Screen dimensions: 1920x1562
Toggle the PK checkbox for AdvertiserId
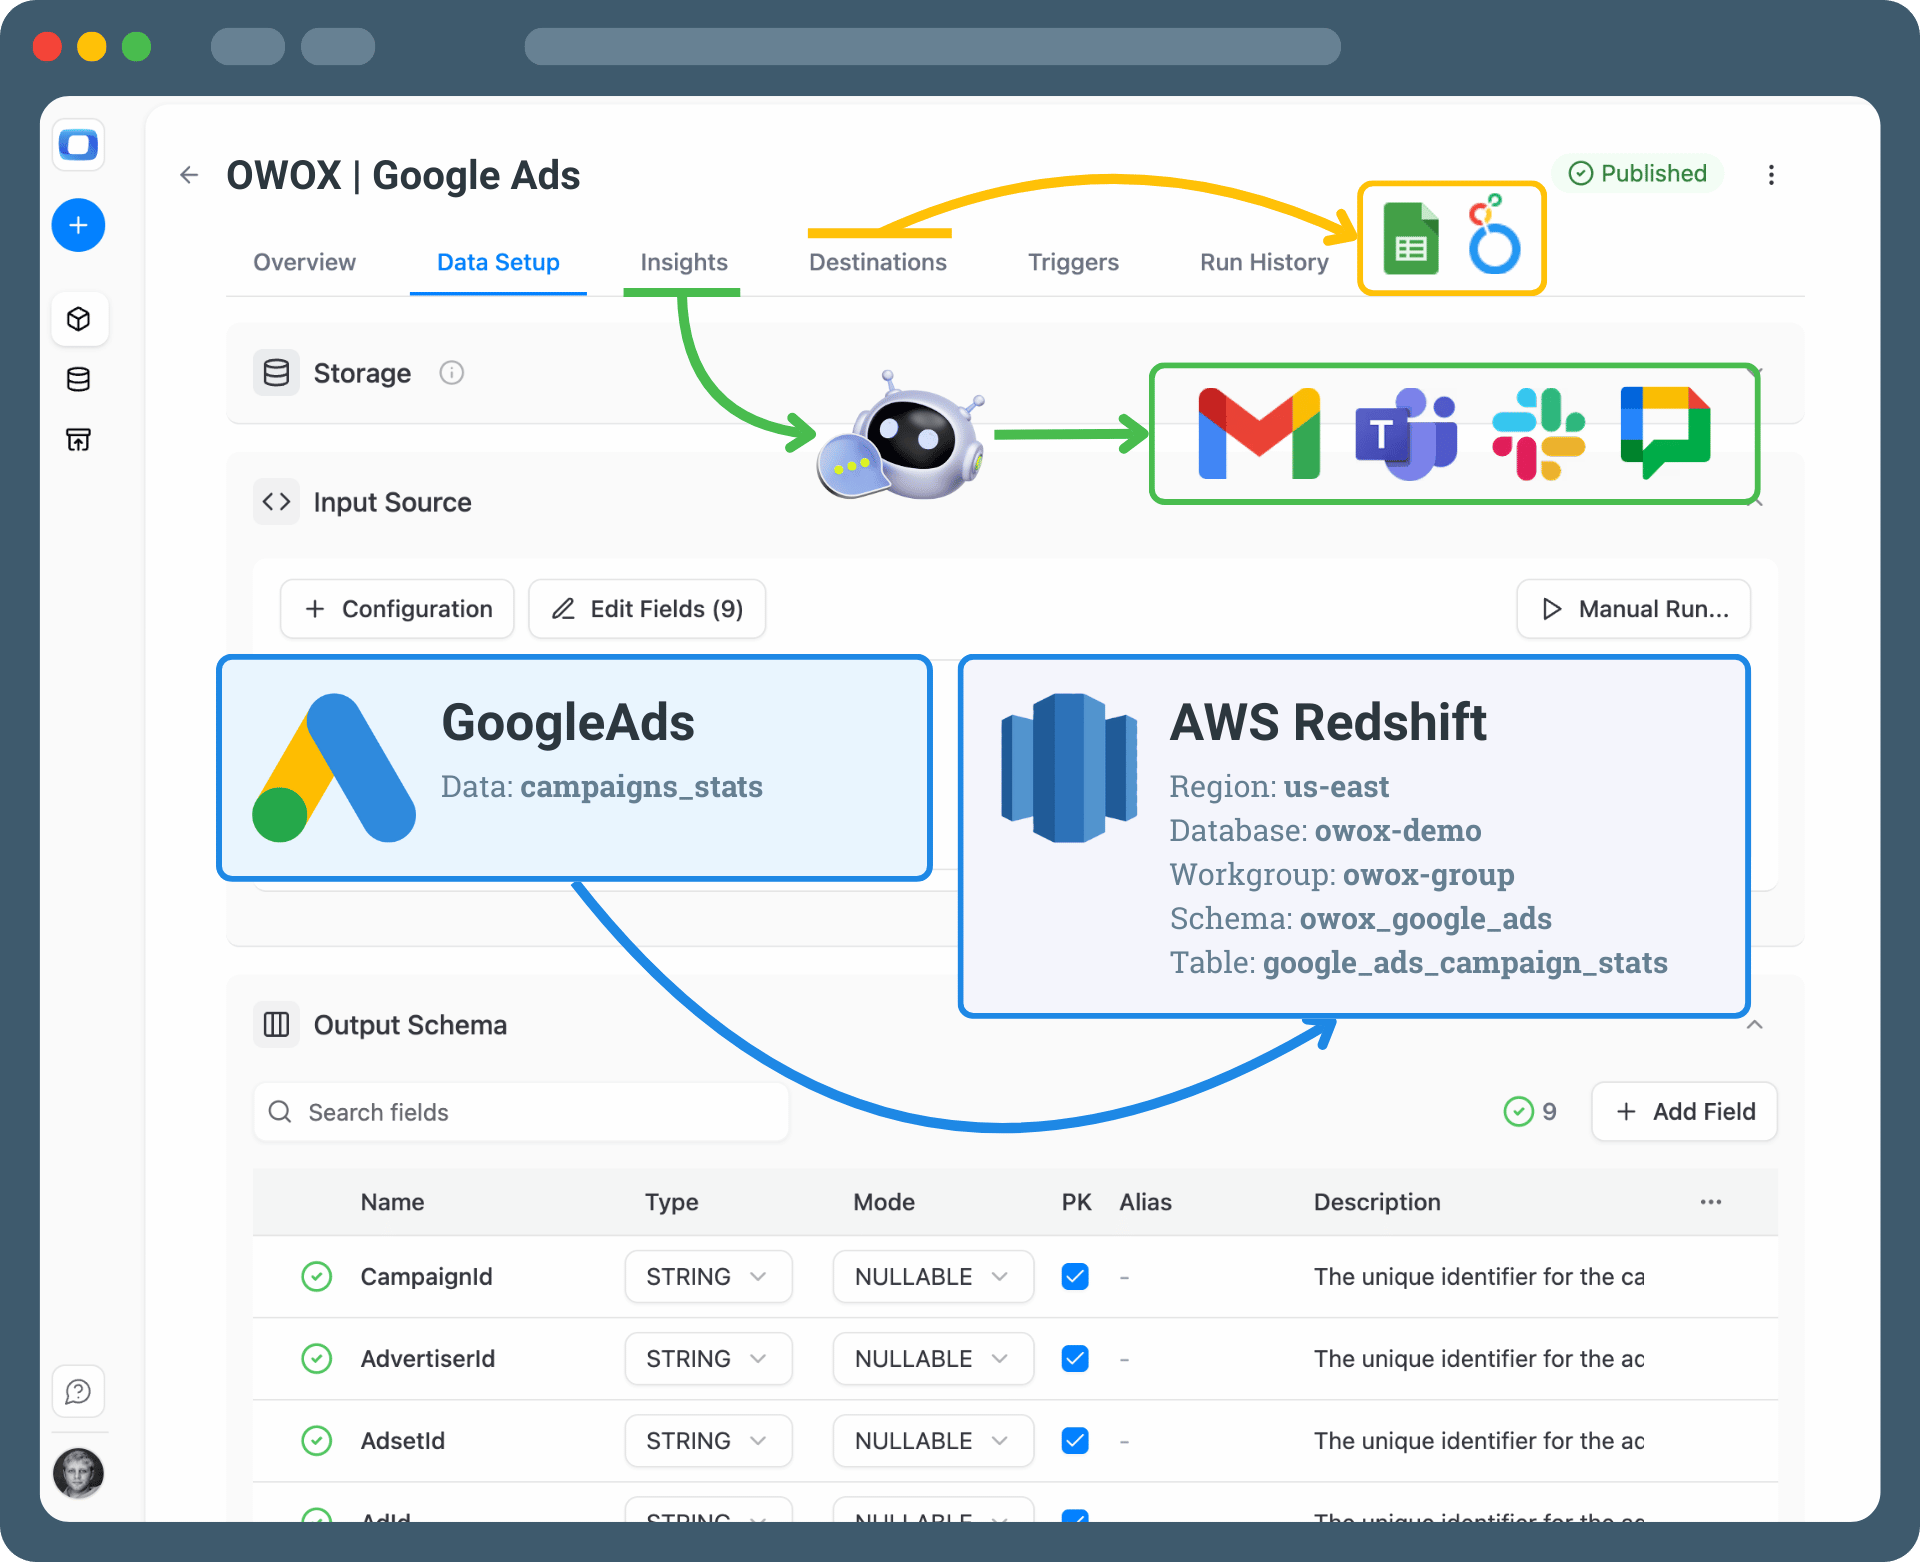(1075, 1359)
